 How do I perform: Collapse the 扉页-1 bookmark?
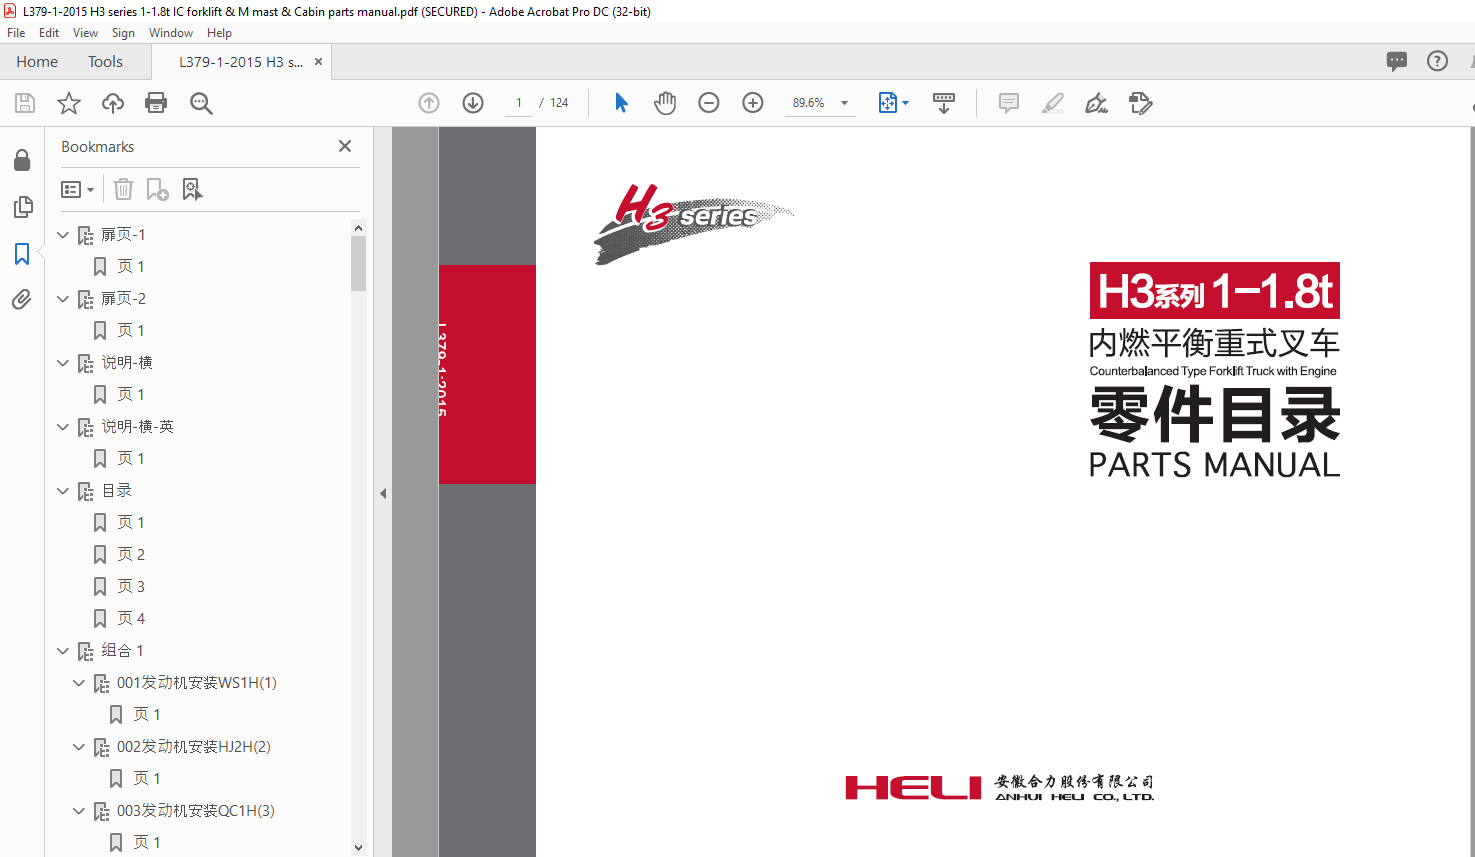[63, 235]
